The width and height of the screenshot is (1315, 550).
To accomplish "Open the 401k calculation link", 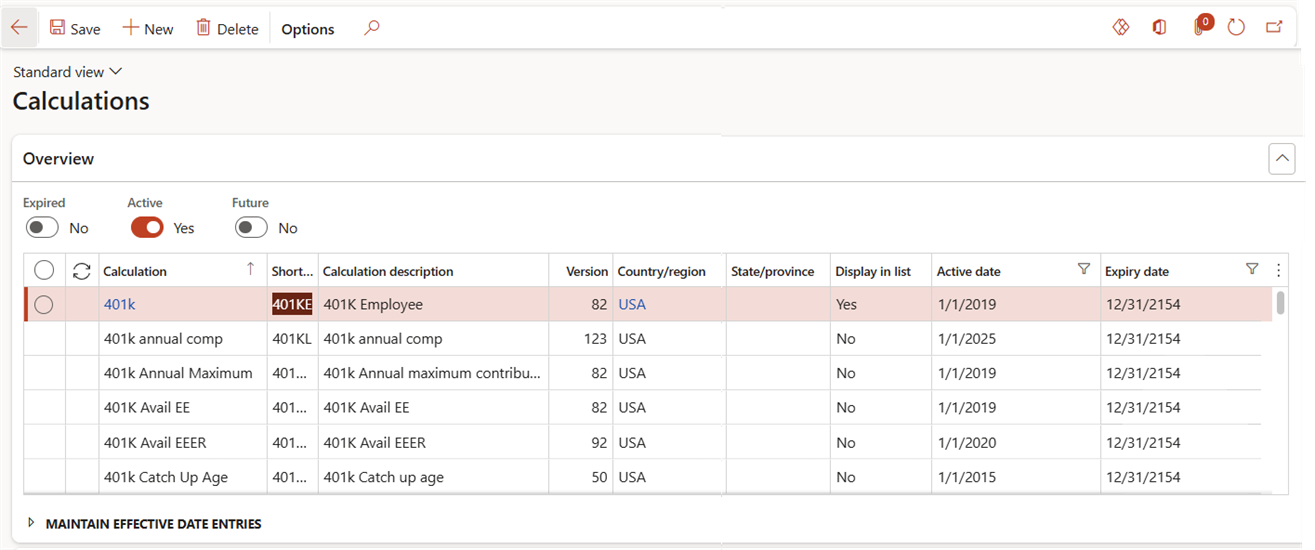I will click(x=119, y=305).
